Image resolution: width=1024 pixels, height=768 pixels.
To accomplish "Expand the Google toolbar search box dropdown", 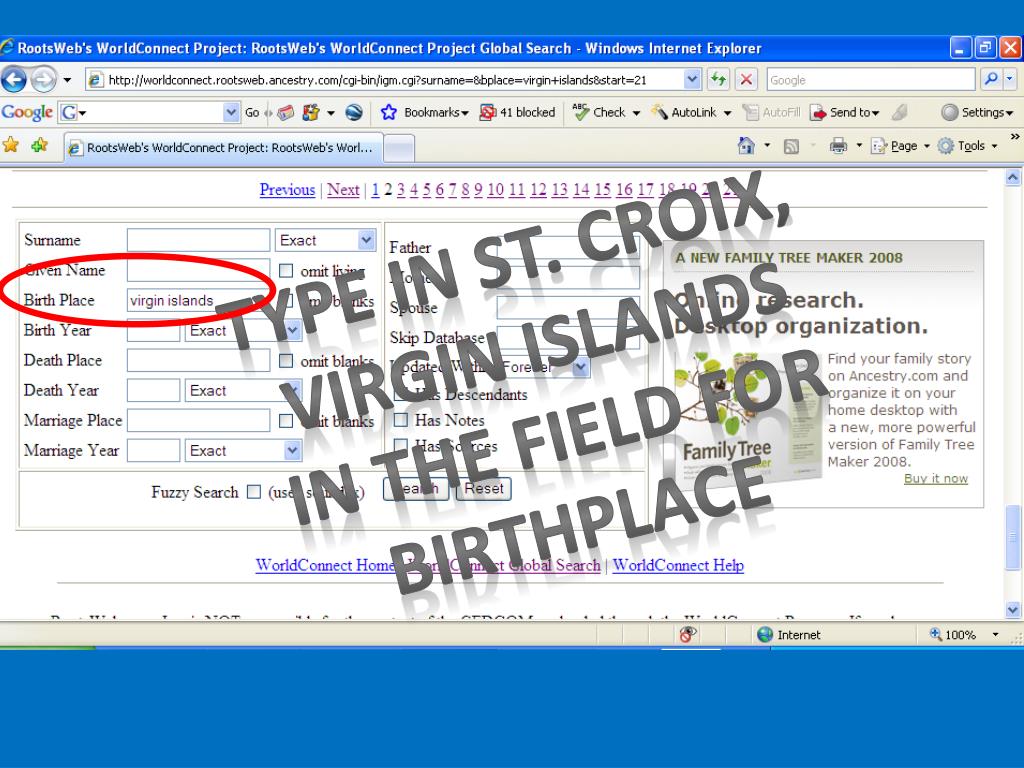I will [x=231, y=112].
